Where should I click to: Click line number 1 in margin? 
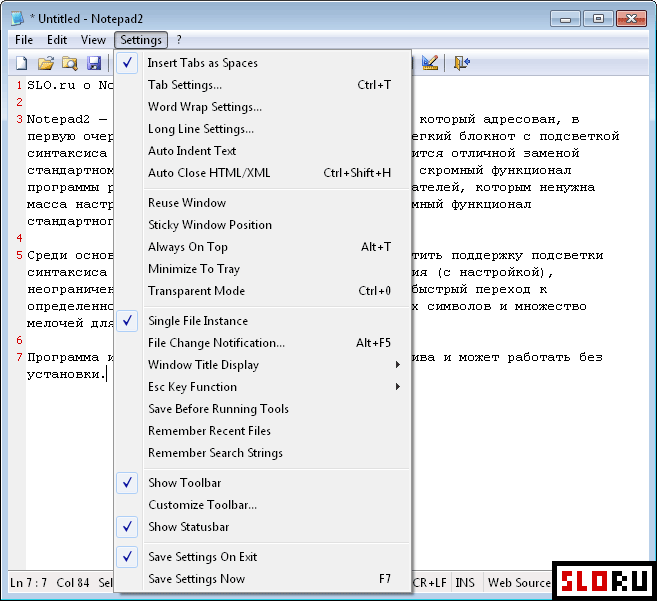click(19, 85)
